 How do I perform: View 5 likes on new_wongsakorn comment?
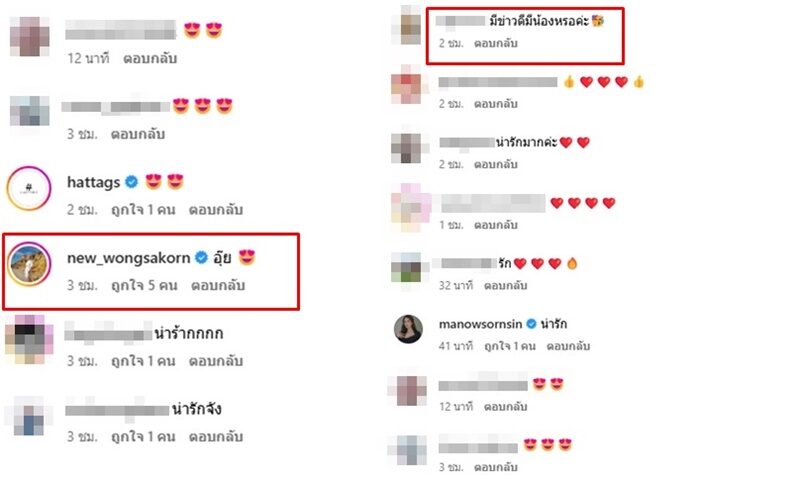click(x=144, y=285)
